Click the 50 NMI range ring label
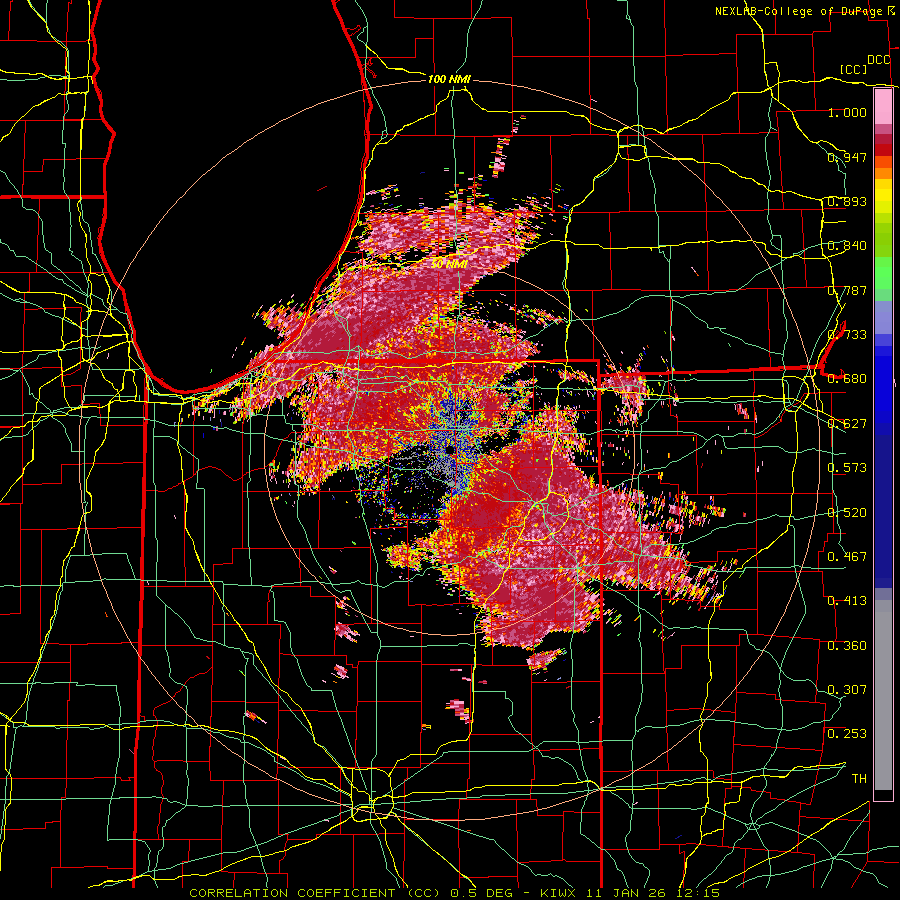This screenshot has height=900, width=900. [449, 264]
